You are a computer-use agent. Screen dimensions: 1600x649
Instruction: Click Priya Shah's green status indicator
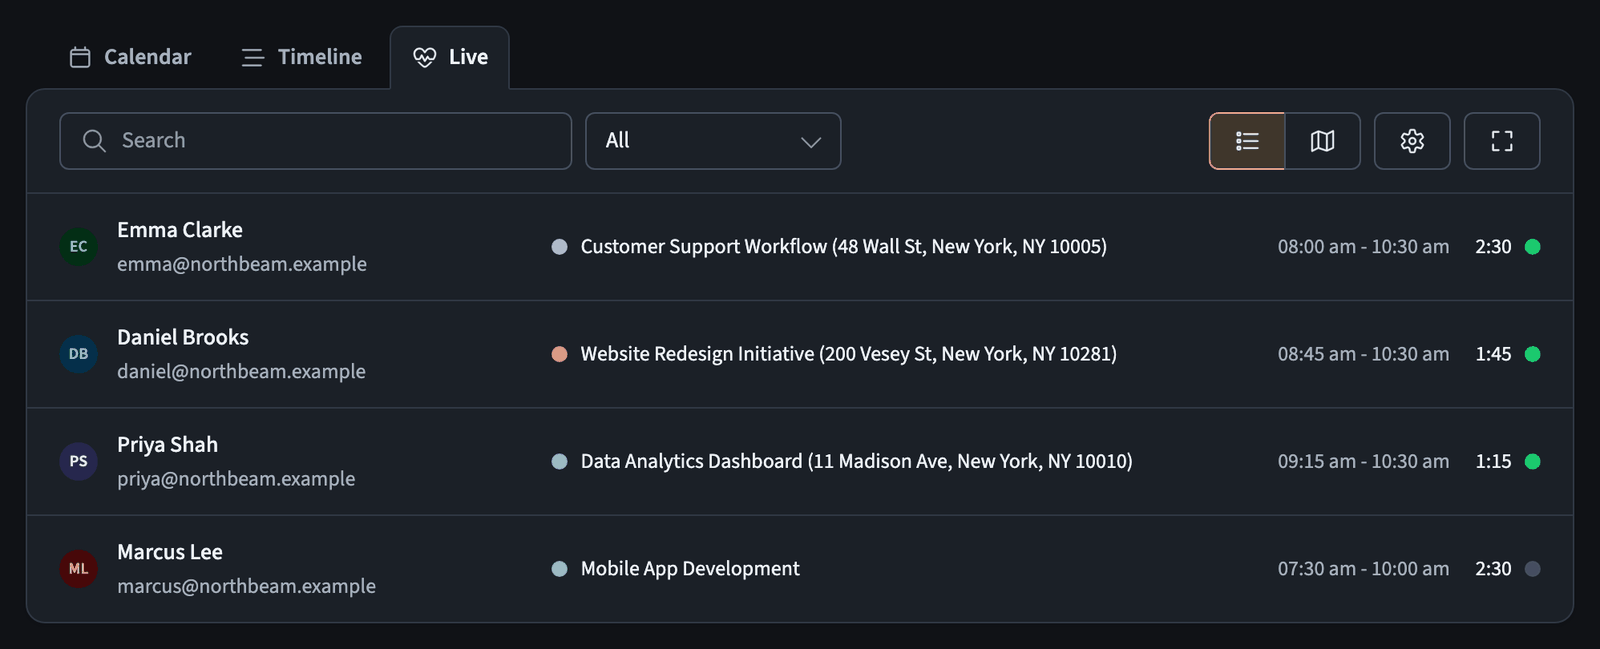click(x=1532, y=461)
